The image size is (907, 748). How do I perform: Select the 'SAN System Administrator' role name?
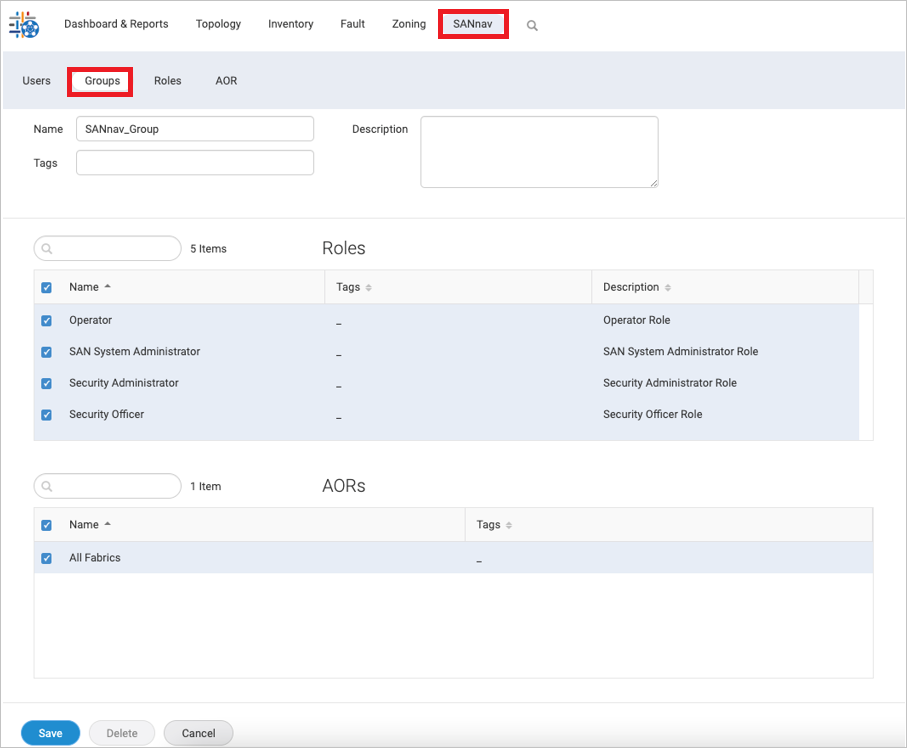point(134,351)
